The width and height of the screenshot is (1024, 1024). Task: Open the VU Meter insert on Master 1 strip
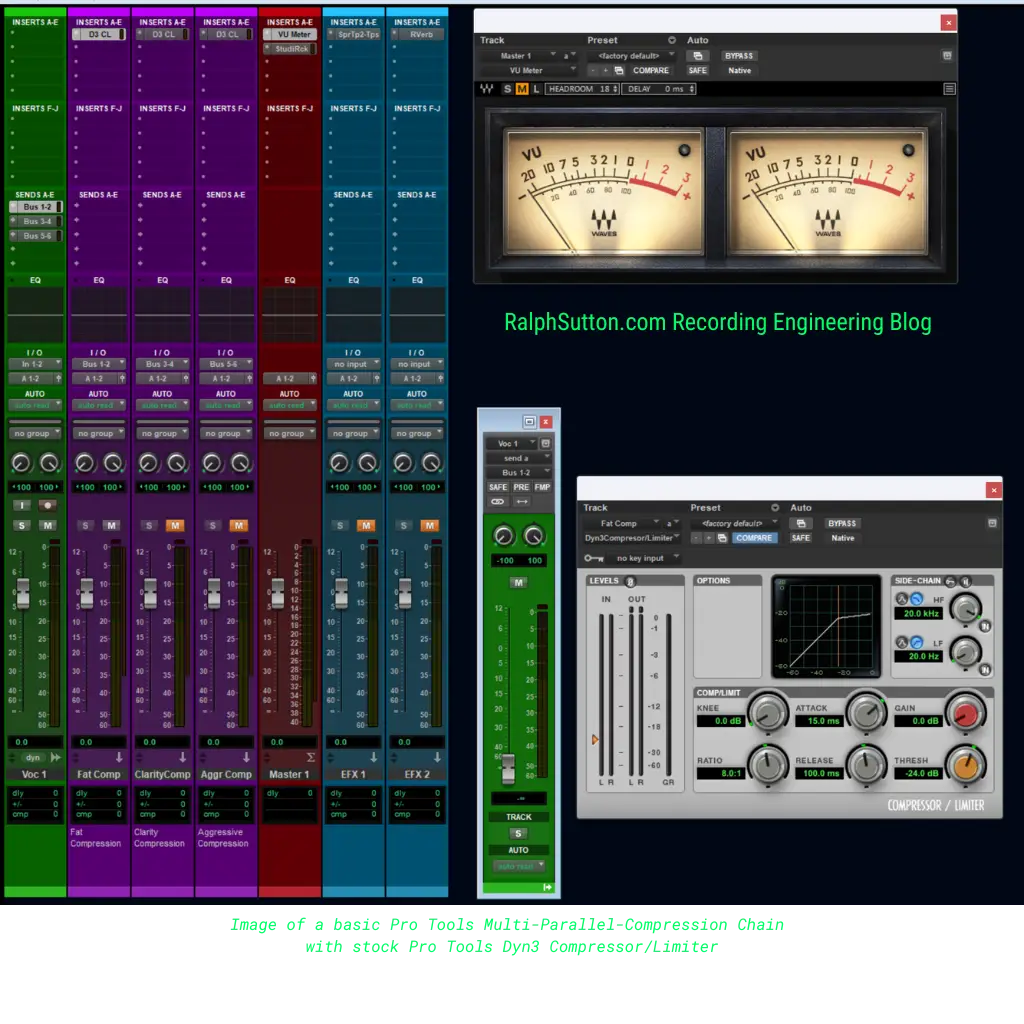(x=290, y=35)
